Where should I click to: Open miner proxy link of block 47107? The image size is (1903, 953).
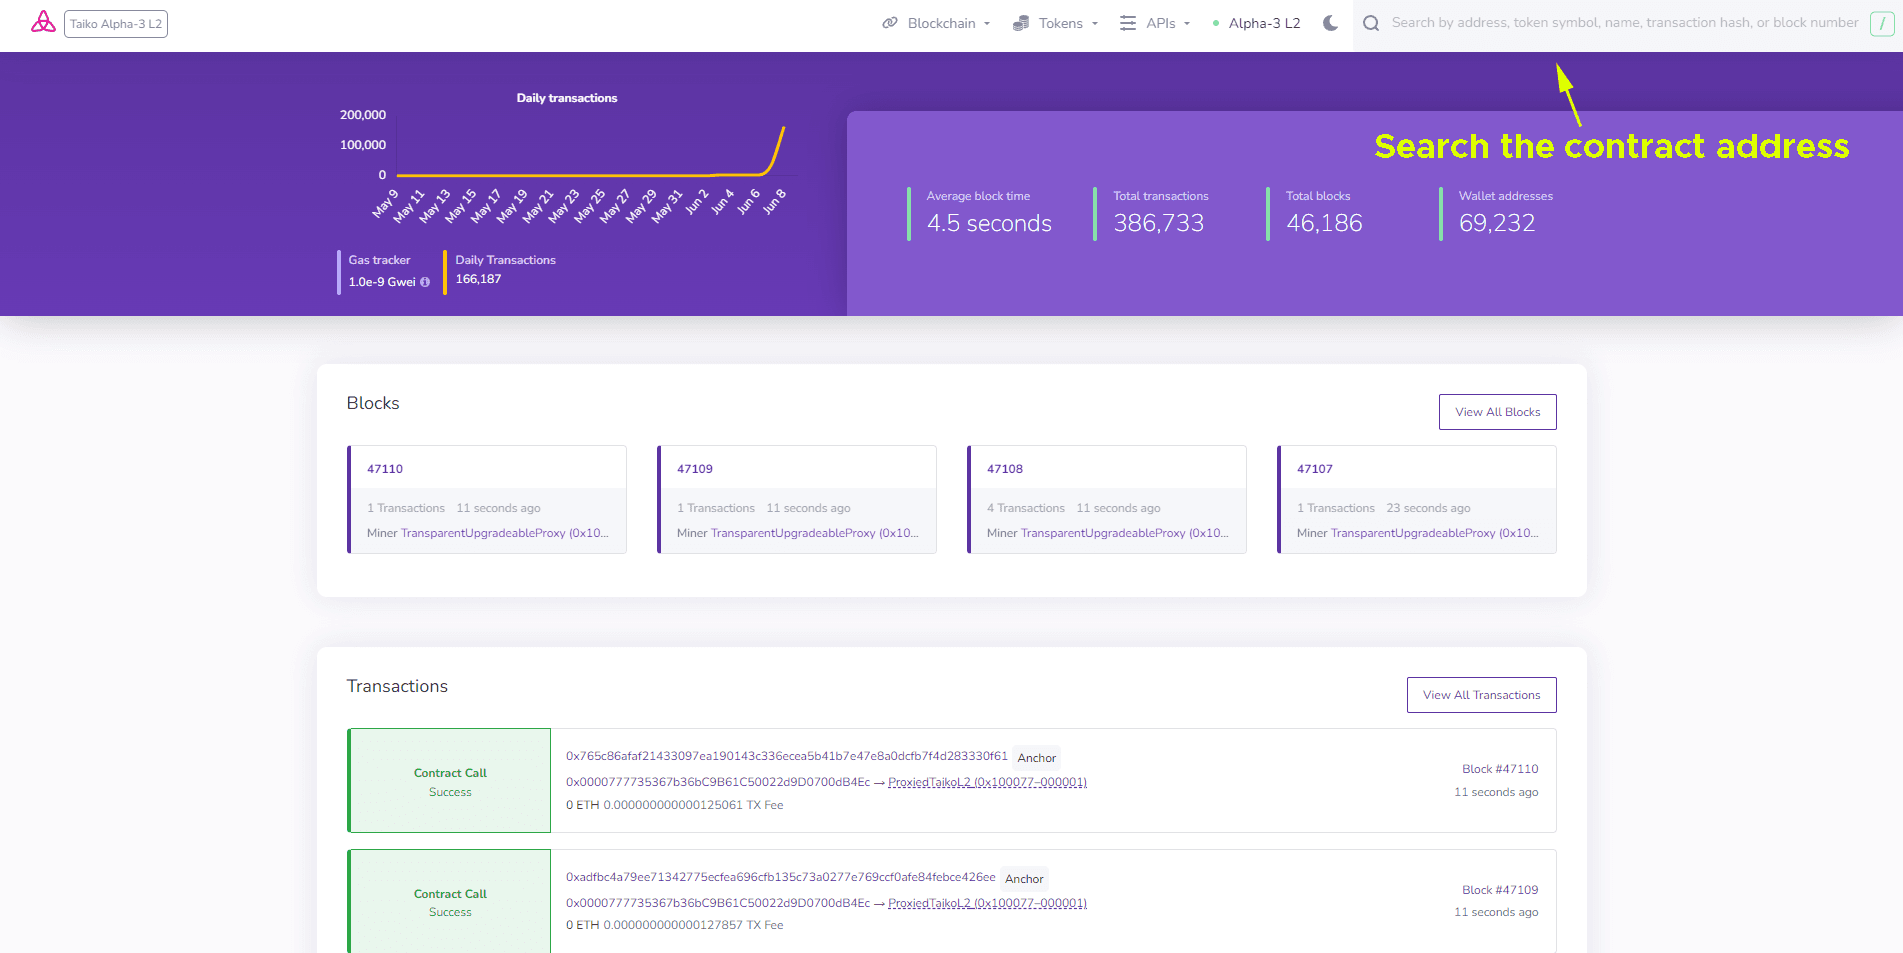1435,533
